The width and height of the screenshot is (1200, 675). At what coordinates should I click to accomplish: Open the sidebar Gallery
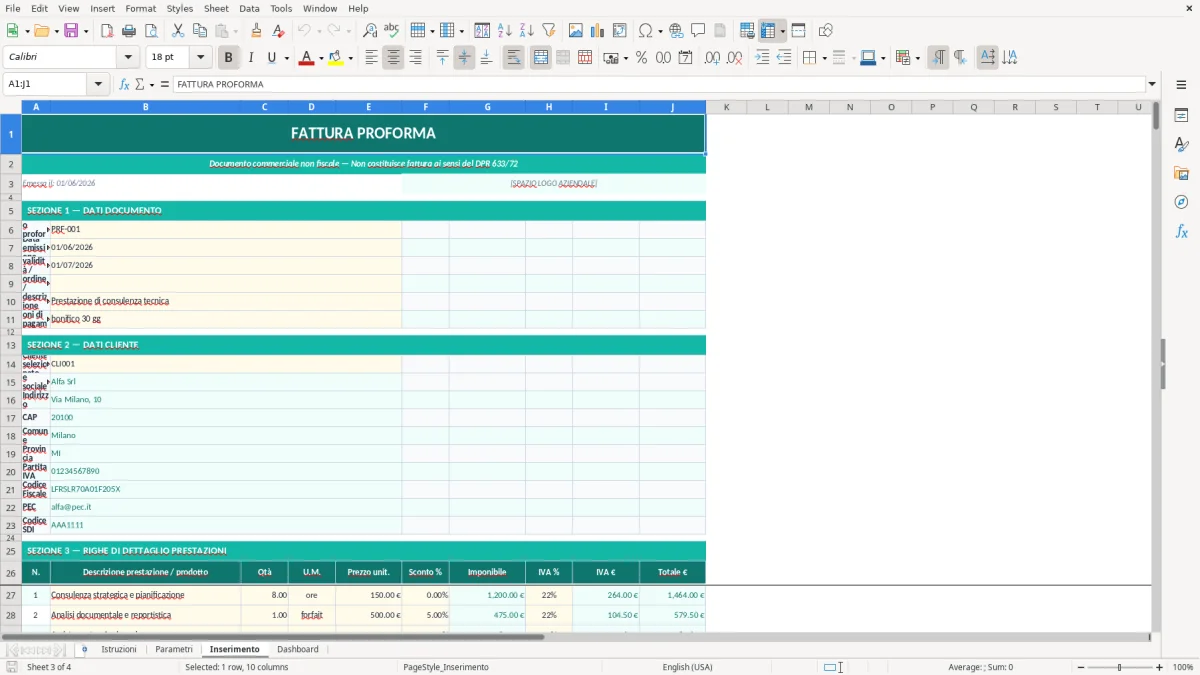[1181, 173]
